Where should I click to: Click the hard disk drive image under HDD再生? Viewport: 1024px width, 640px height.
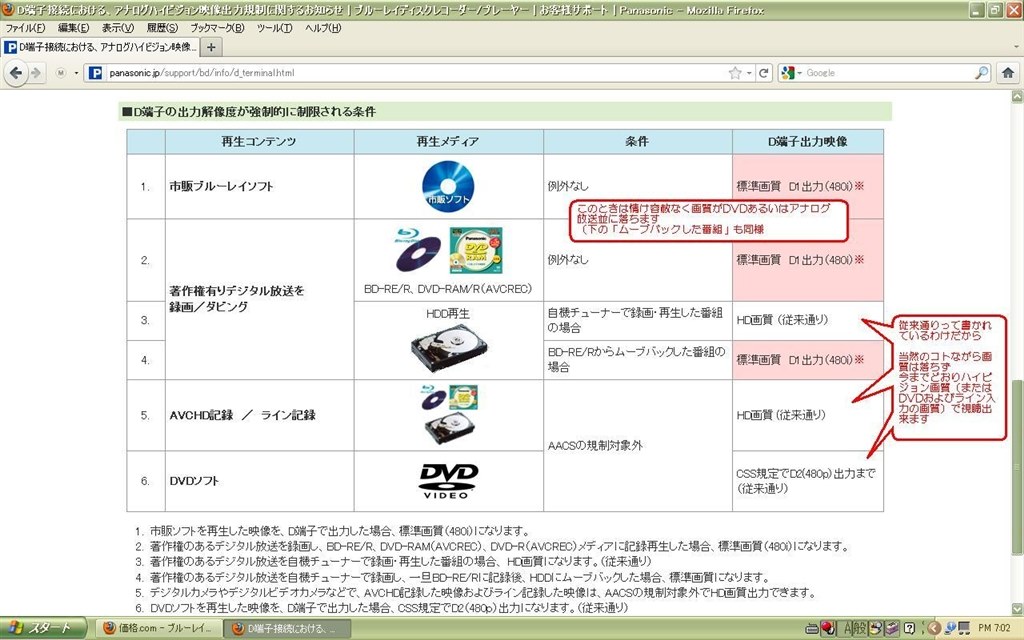(x=449, y=347)
